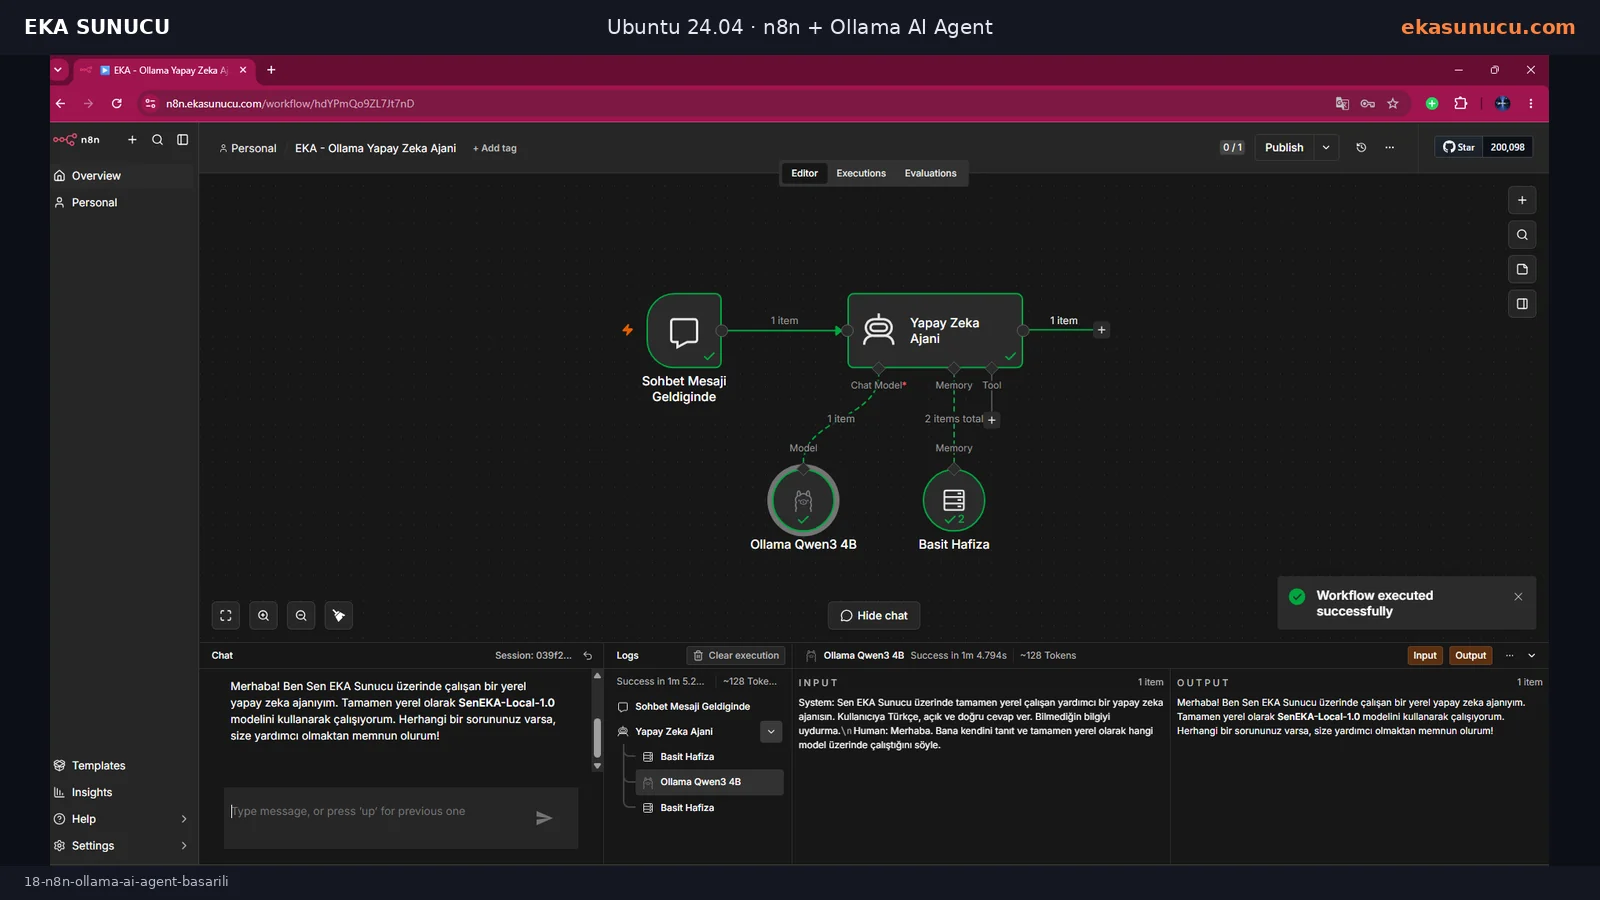
Task: Reload the browser page
Action: [x=117, y=103]
